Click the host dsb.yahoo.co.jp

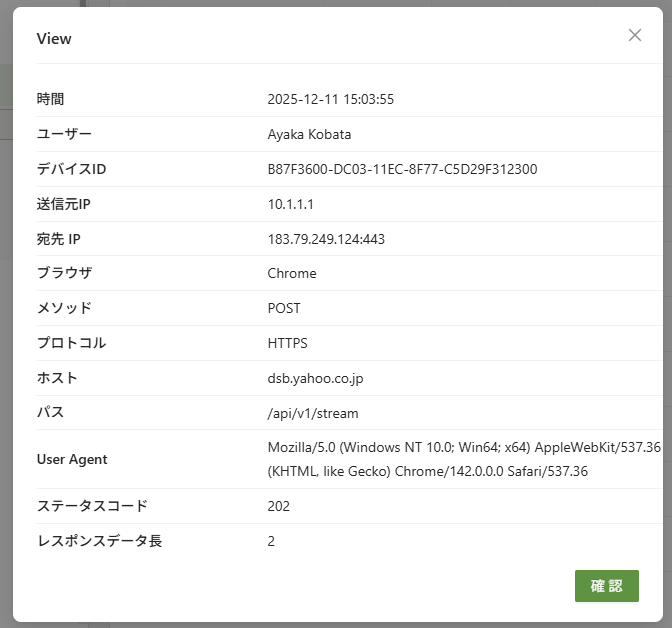pos(316,378)
